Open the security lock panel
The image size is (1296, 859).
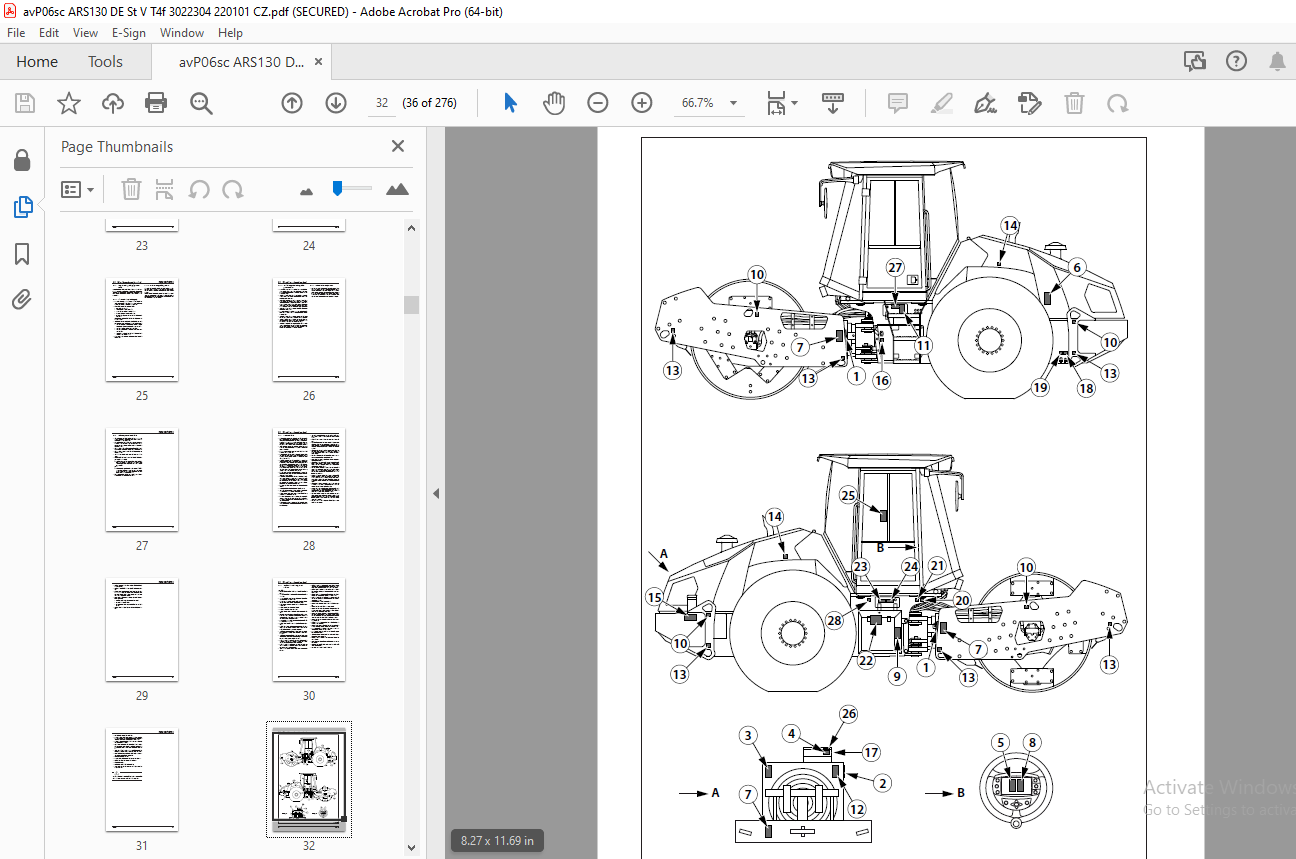(22, 160)
